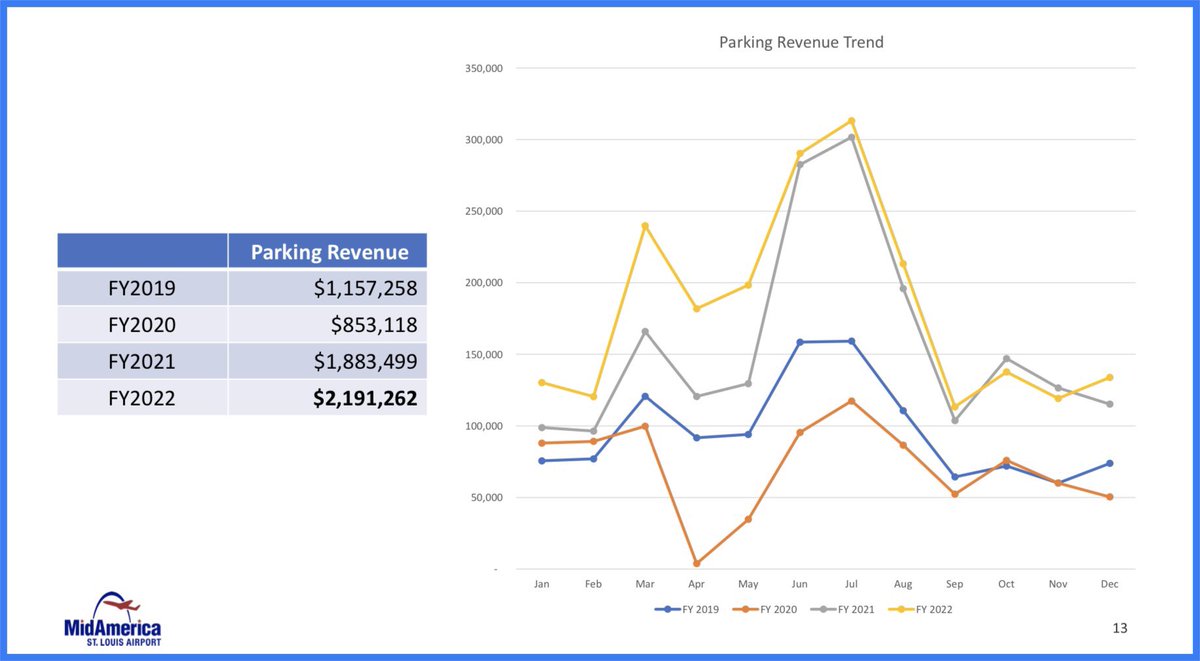Click the Sep x-axis label
The width and height of the screenshot is (1200, 661).
pyautogui.click(x=955, y=583)
